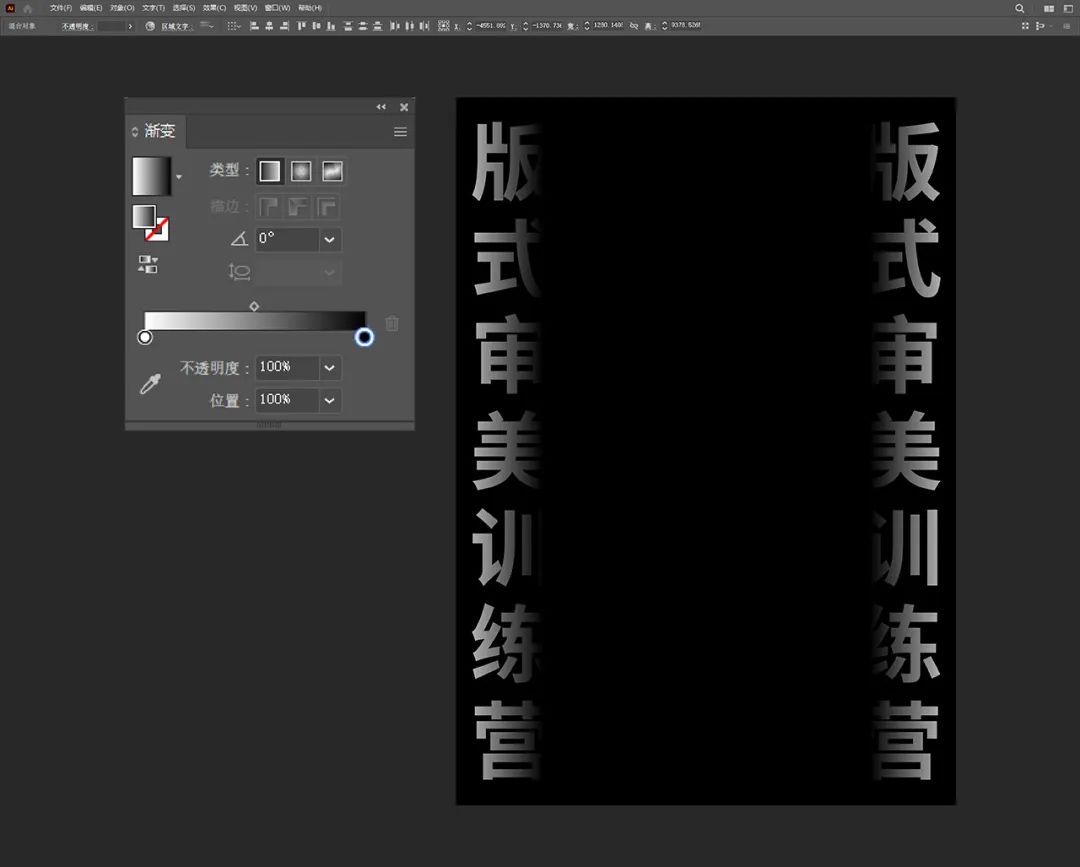Choose the freeform gradient type
1080x867 pixels.
332,171
